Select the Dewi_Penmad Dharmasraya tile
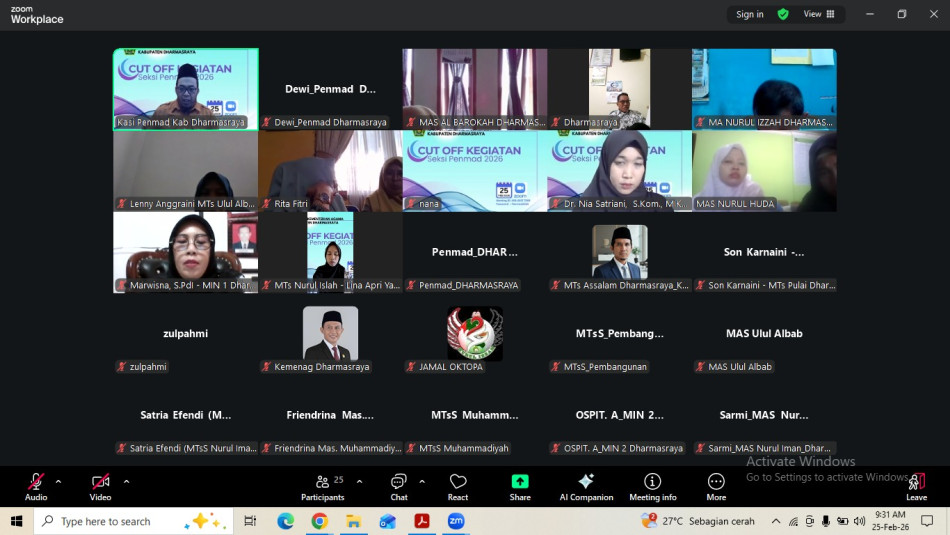This screenshot has height=535, width=950. point(330,89)
